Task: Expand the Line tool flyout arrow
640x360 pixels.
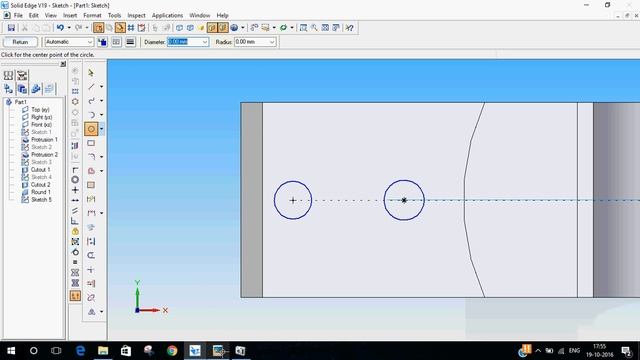Action: pyautogui.click(x=102, y=87)
